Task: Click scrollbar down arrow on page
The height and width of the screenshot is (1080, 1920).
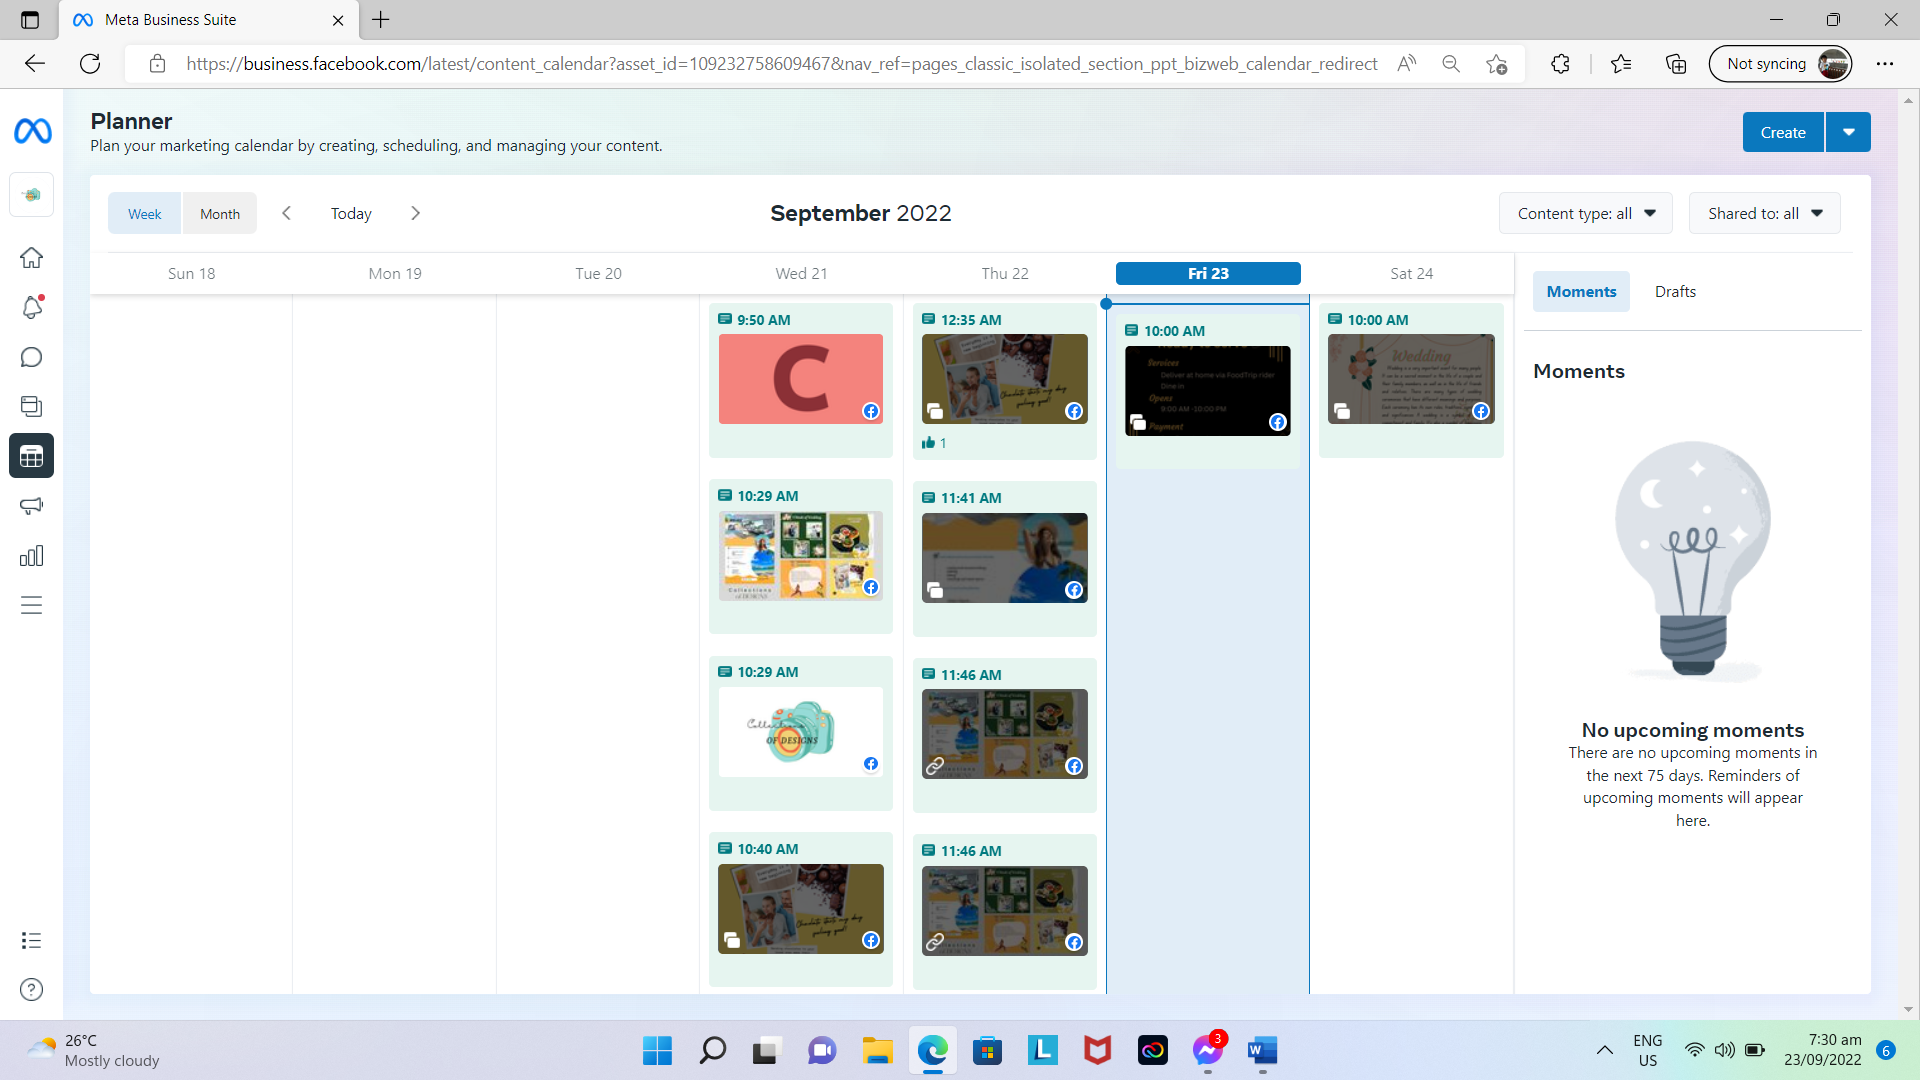Action: tap(1908, 1009)
